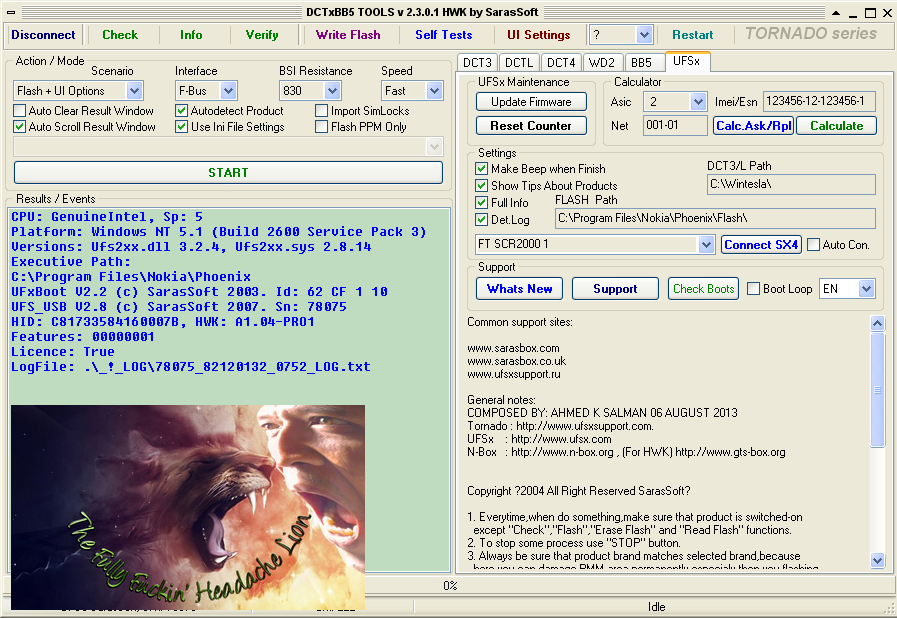Screen dimensions: 897x618
Task: Click the Idle status bar text
Action: coord(656,607)
